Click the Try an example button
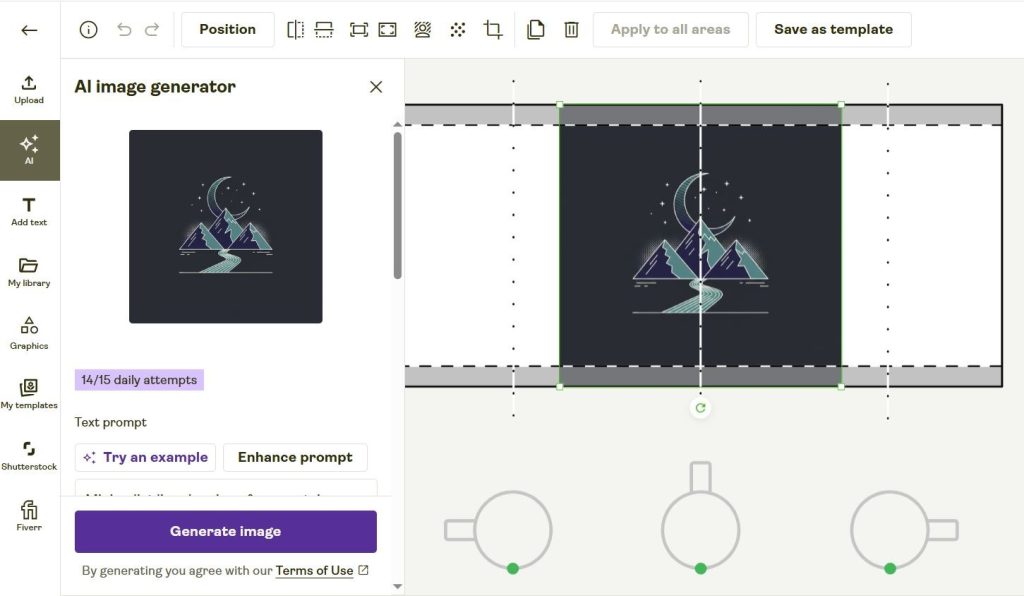Viewport: 1024px width, 596px height. pos(146,457)
